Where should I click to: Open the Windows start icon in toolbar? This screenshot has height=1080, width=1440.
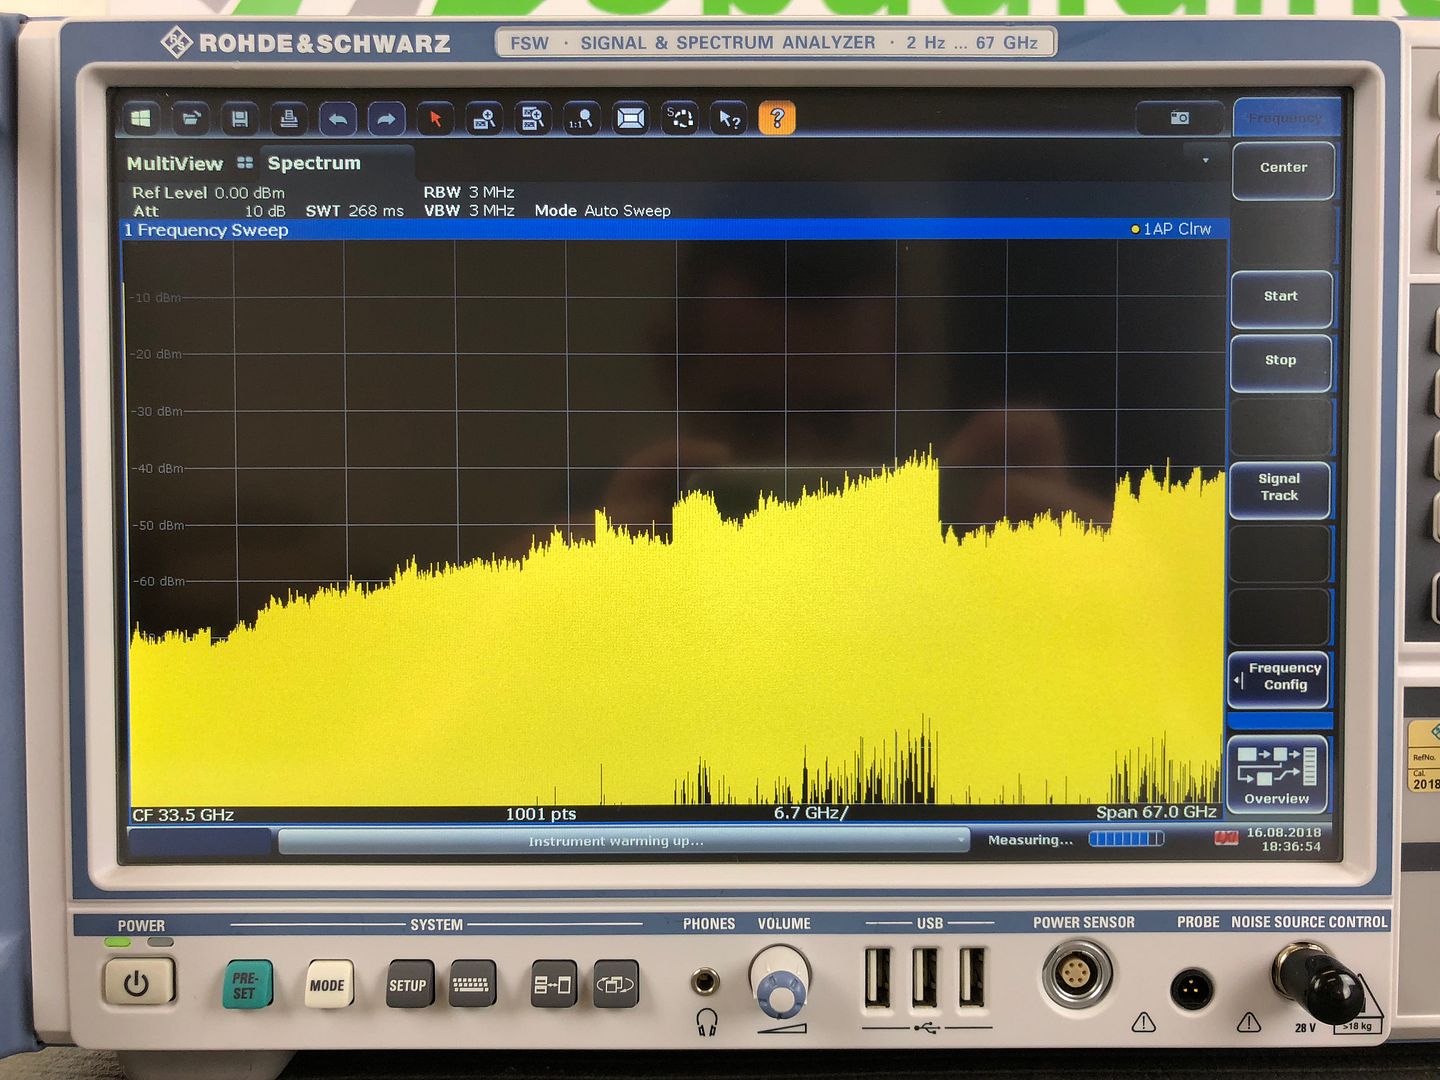pos(142,119)
